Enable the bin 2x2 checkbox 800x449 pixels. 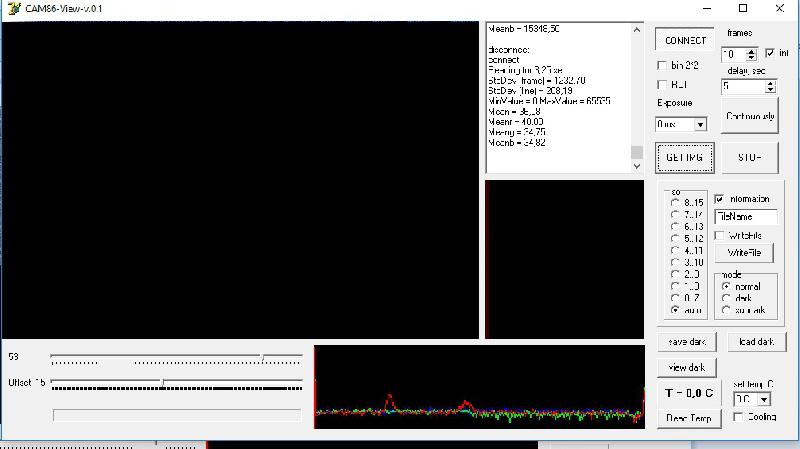coord(662,65)
